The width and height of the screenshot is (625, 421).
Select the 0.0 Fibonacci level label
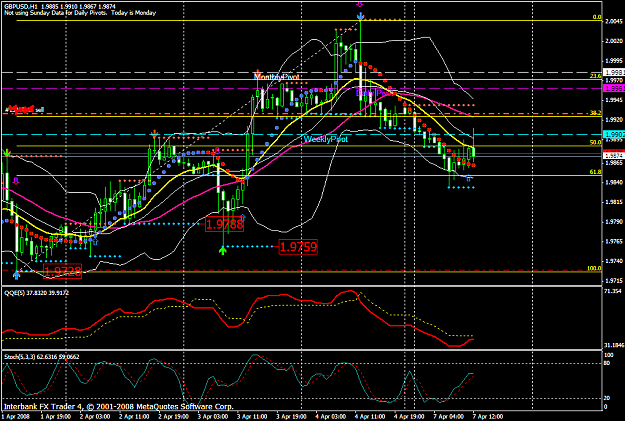pos(597,17)
